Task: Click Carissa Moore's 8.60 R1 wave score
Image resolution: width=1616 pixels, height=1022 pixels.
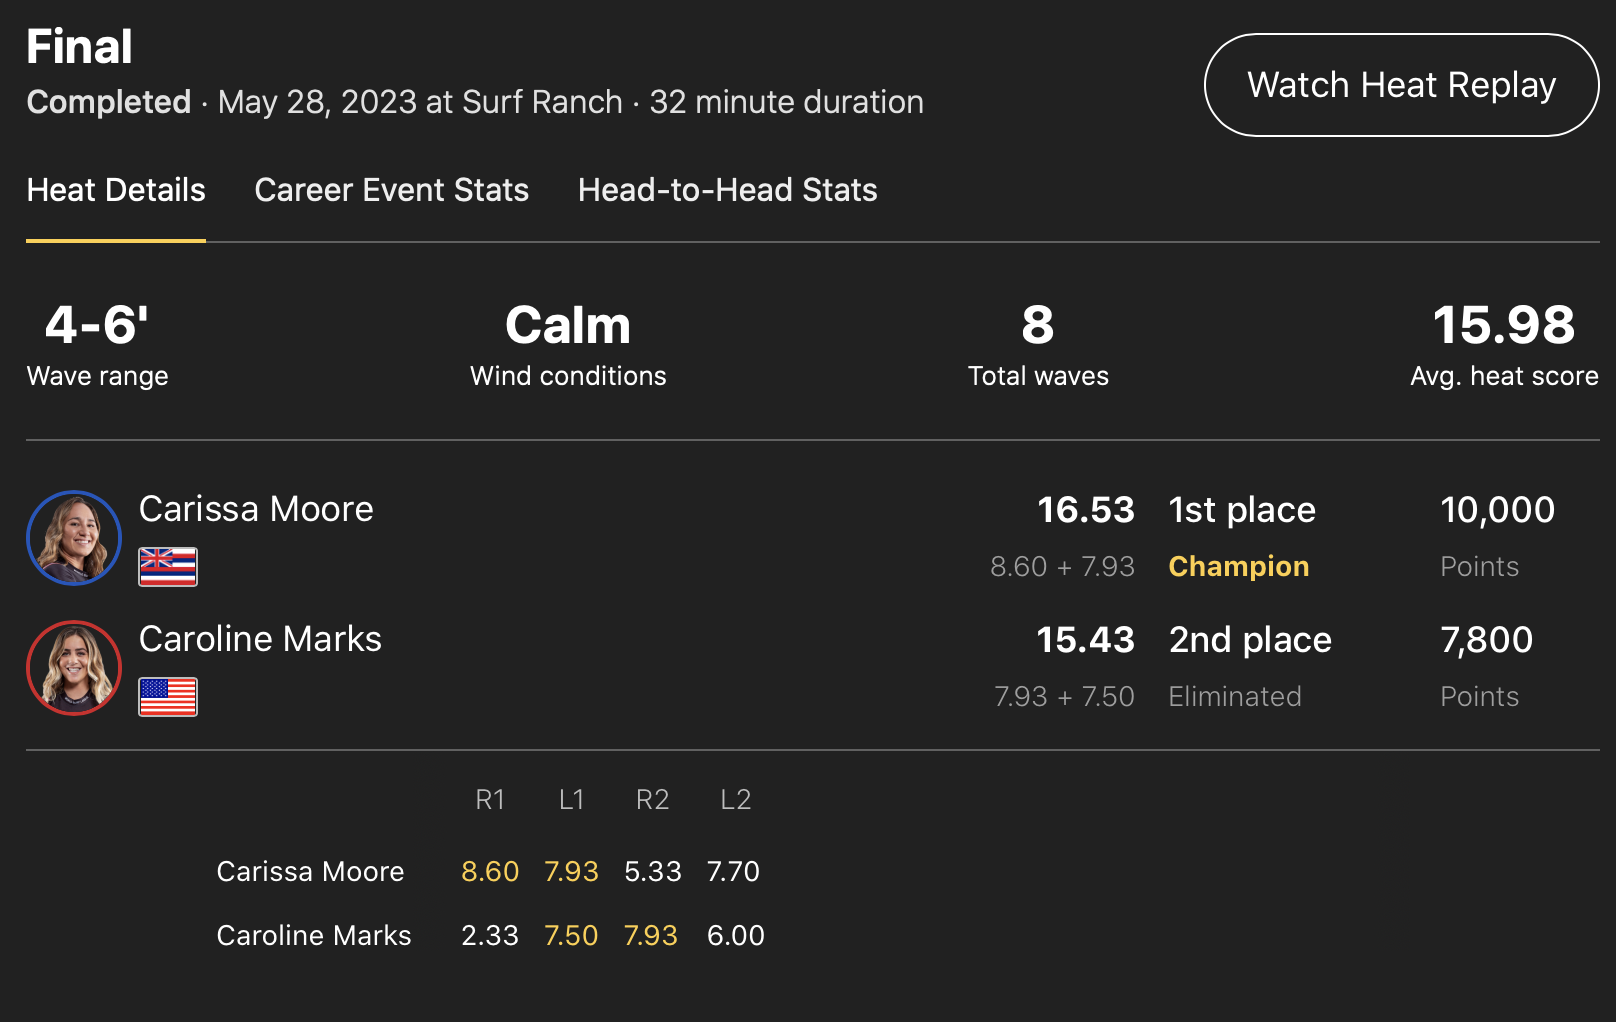Action: point(490,872)
